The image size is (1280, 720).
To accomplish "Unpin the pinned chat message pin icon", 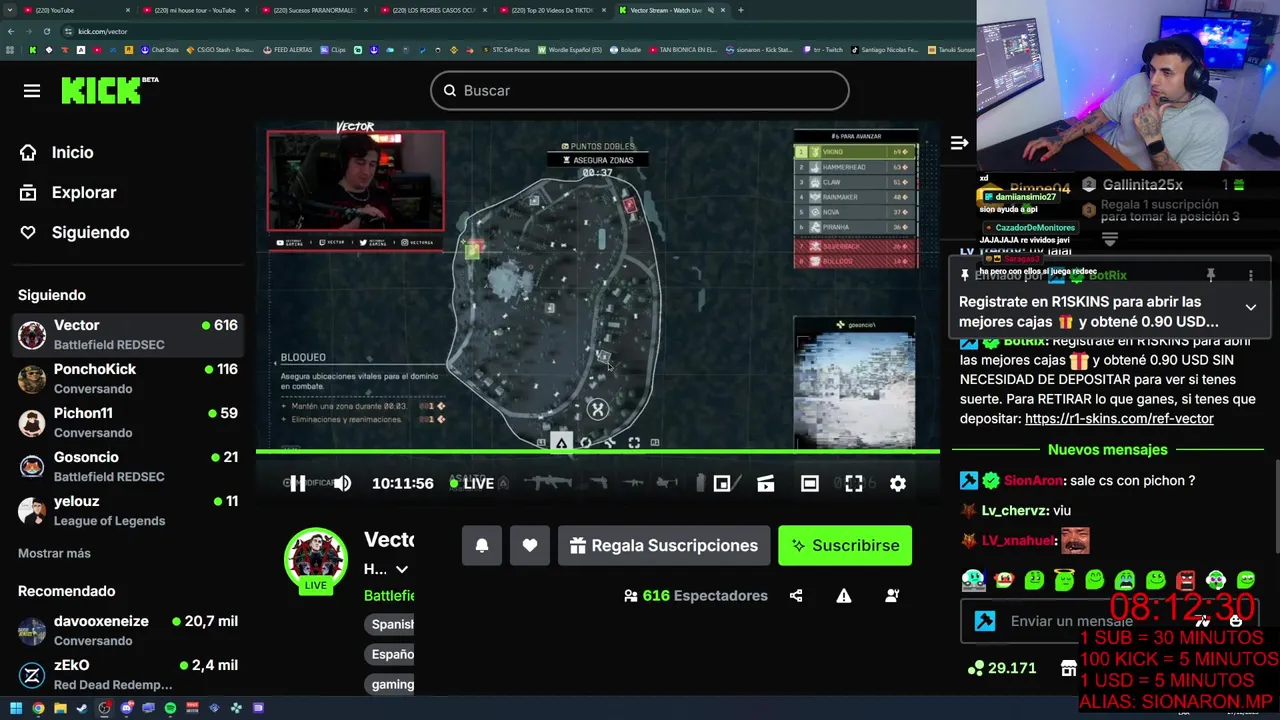I will [x=1210, y=276].
